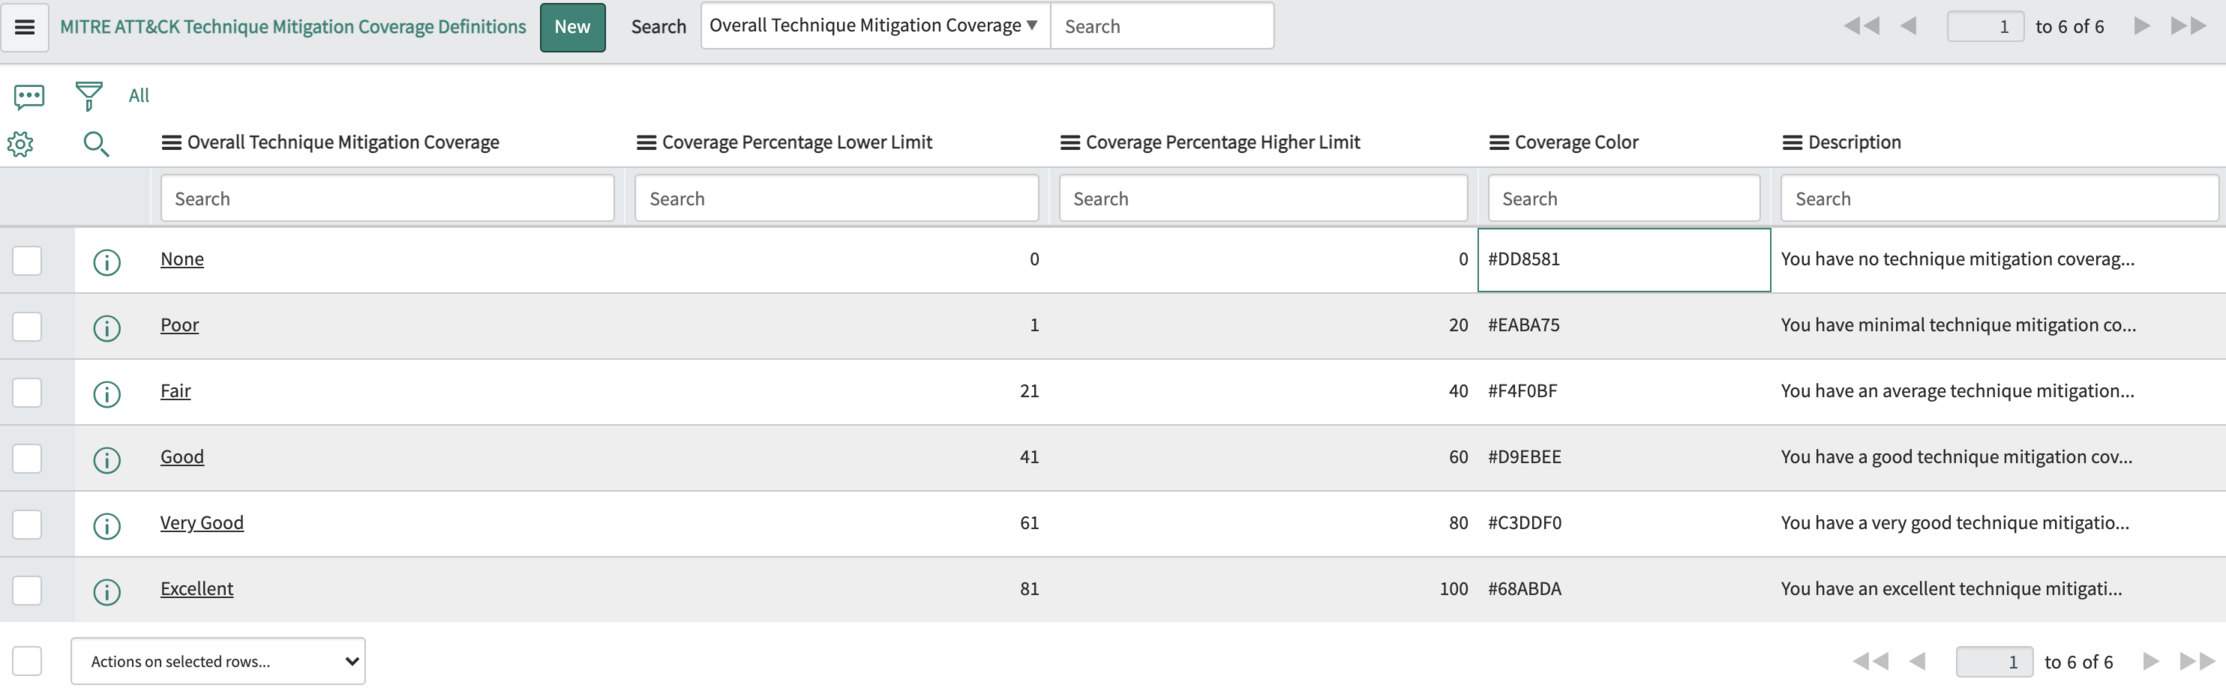Click the Higher Limit column search box

click(x=1263, y=198)
